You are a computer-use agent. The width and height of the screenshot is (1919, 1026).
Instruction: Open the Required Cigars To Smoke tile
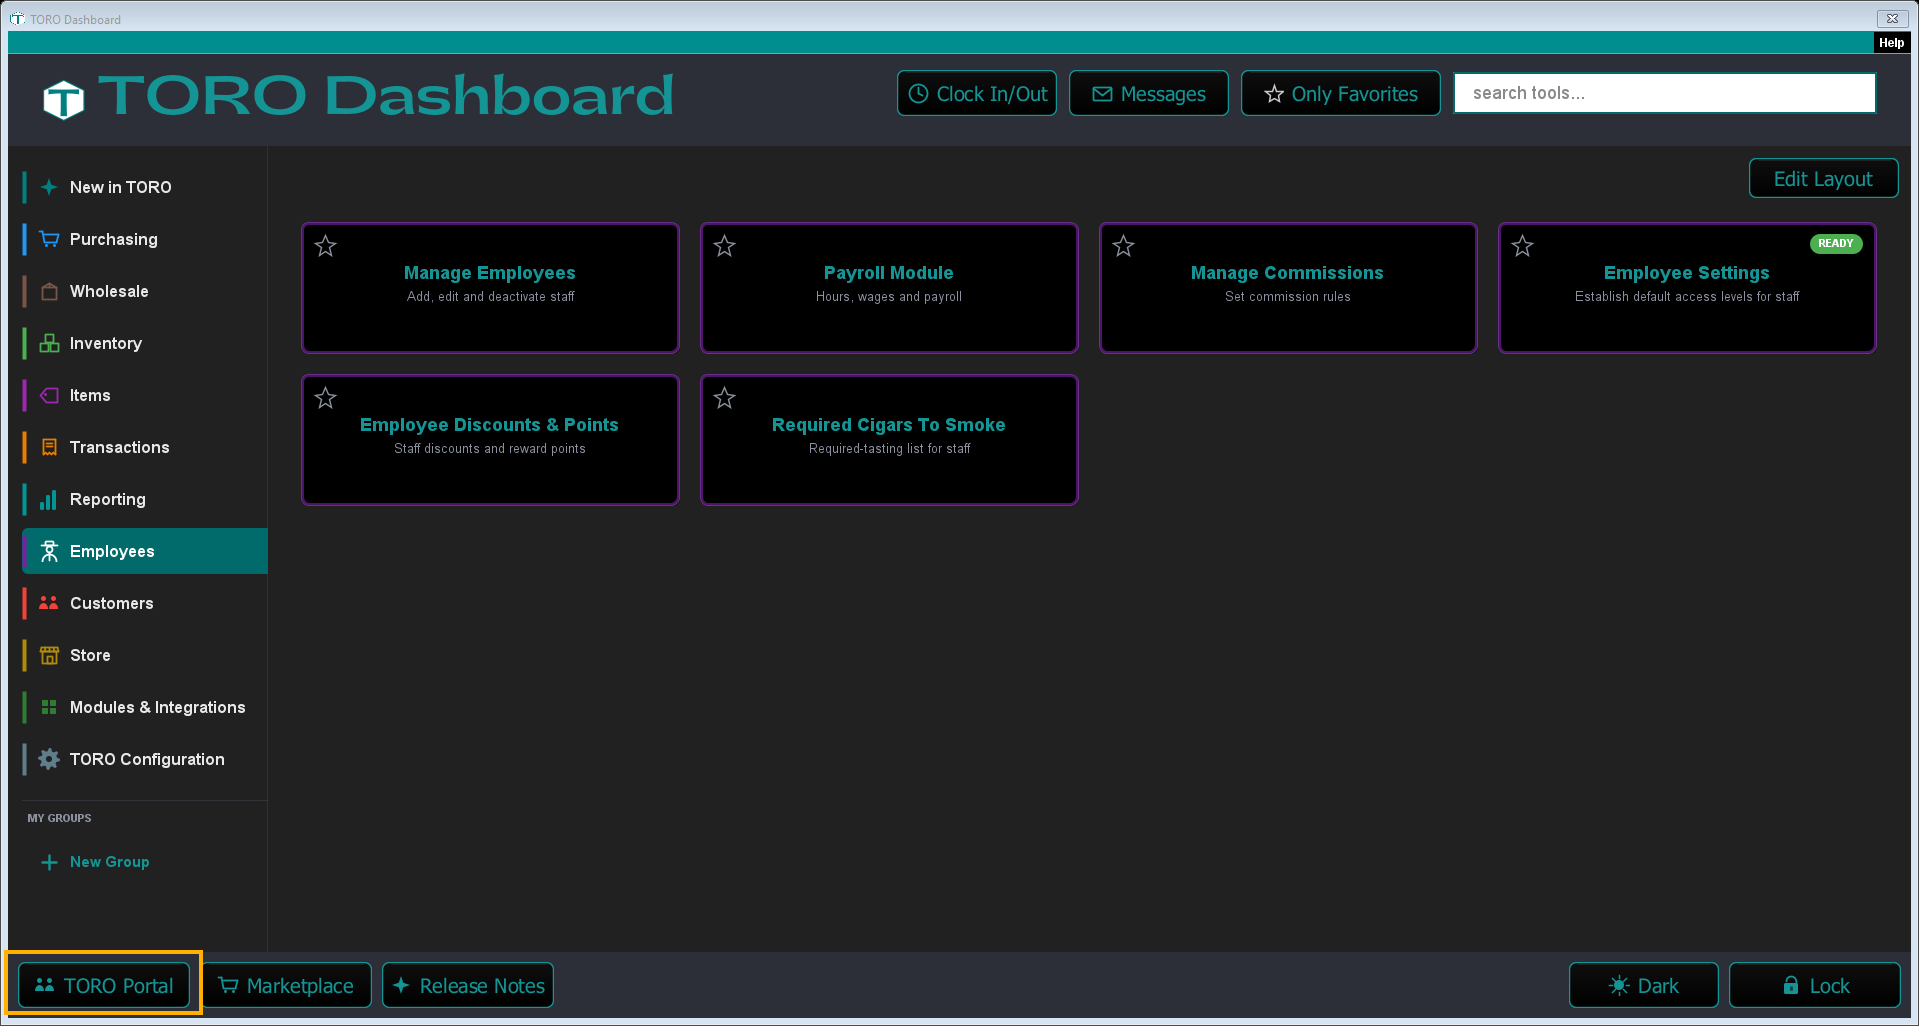pos(889,440)
